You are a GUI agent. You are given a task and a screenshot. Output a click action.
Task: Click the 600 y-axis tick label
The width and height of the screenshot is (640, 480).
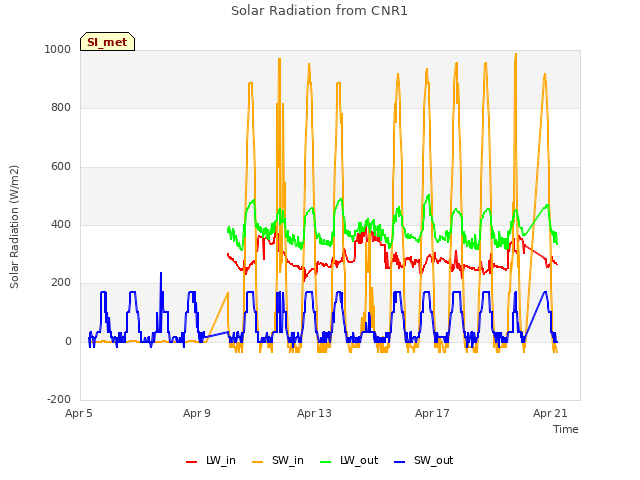point(61,167)
